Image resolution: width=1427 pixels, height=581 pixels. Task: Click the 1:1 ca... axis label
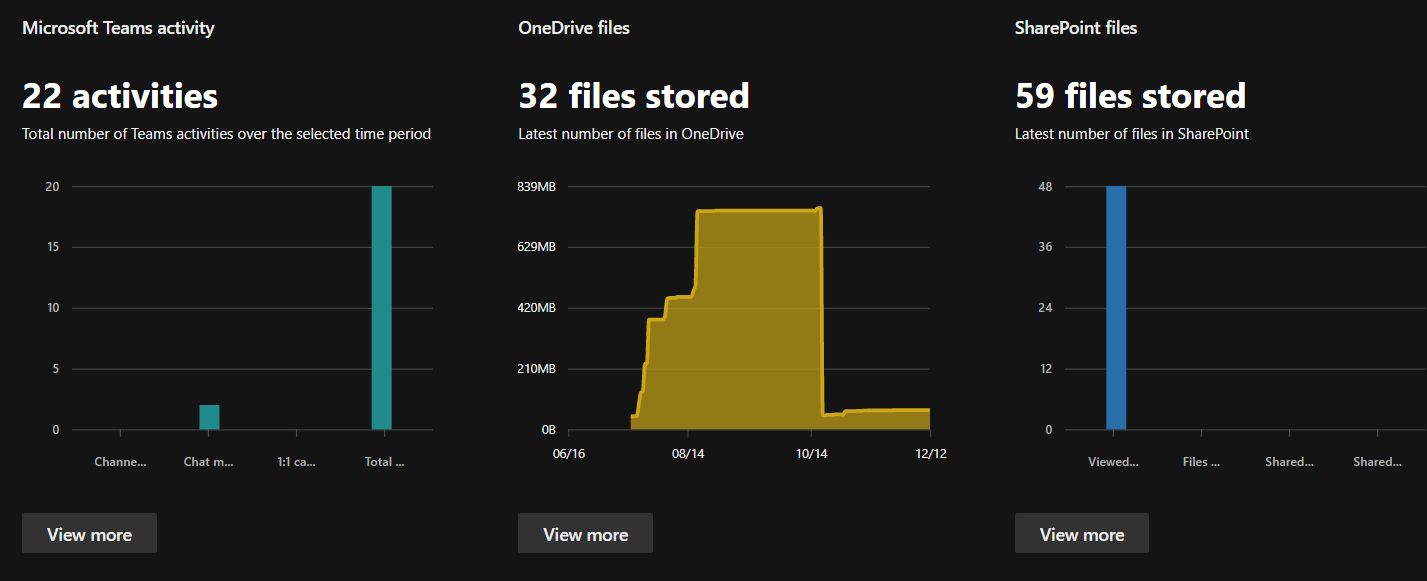point(296,462)
